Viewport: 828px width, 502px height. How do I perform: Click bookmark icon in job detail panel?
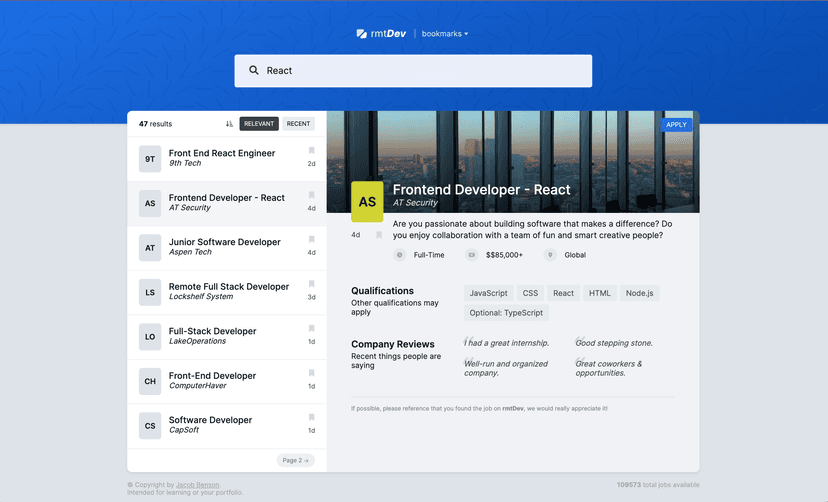379,235
